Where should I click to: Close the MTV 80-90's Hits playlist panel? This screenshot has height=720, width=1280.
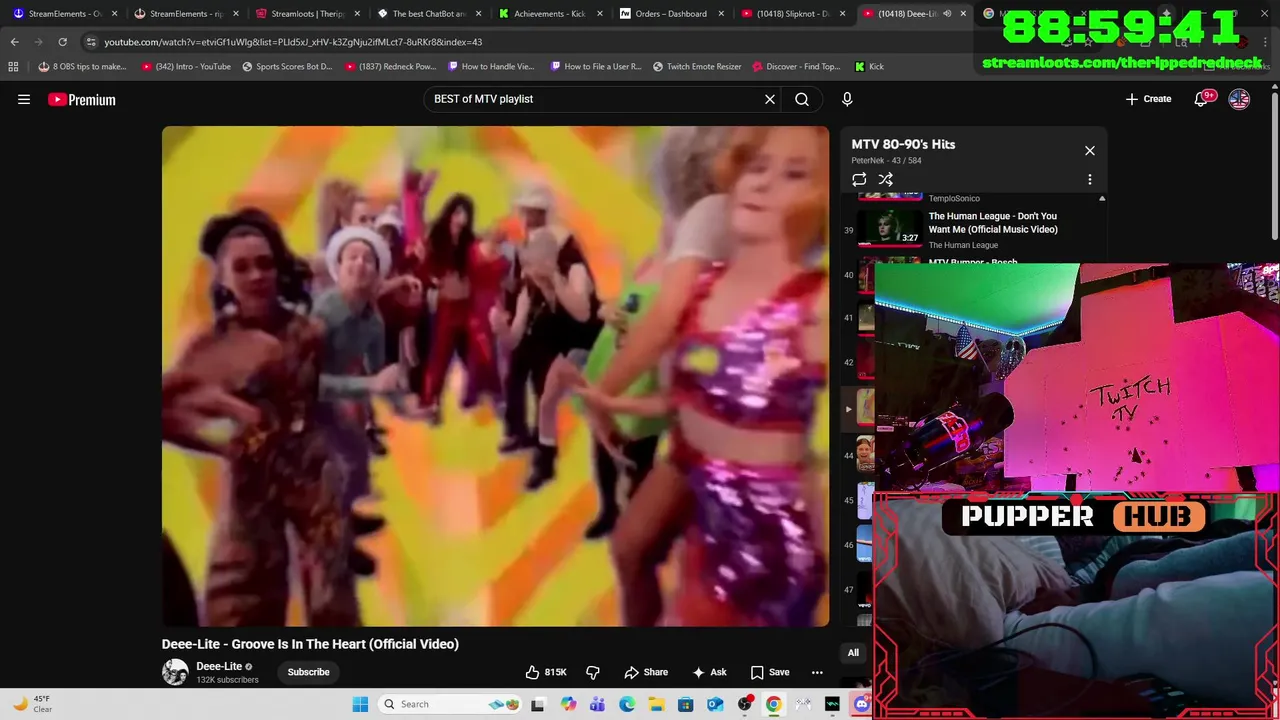pyautogui.click(x=1090, y=150)
